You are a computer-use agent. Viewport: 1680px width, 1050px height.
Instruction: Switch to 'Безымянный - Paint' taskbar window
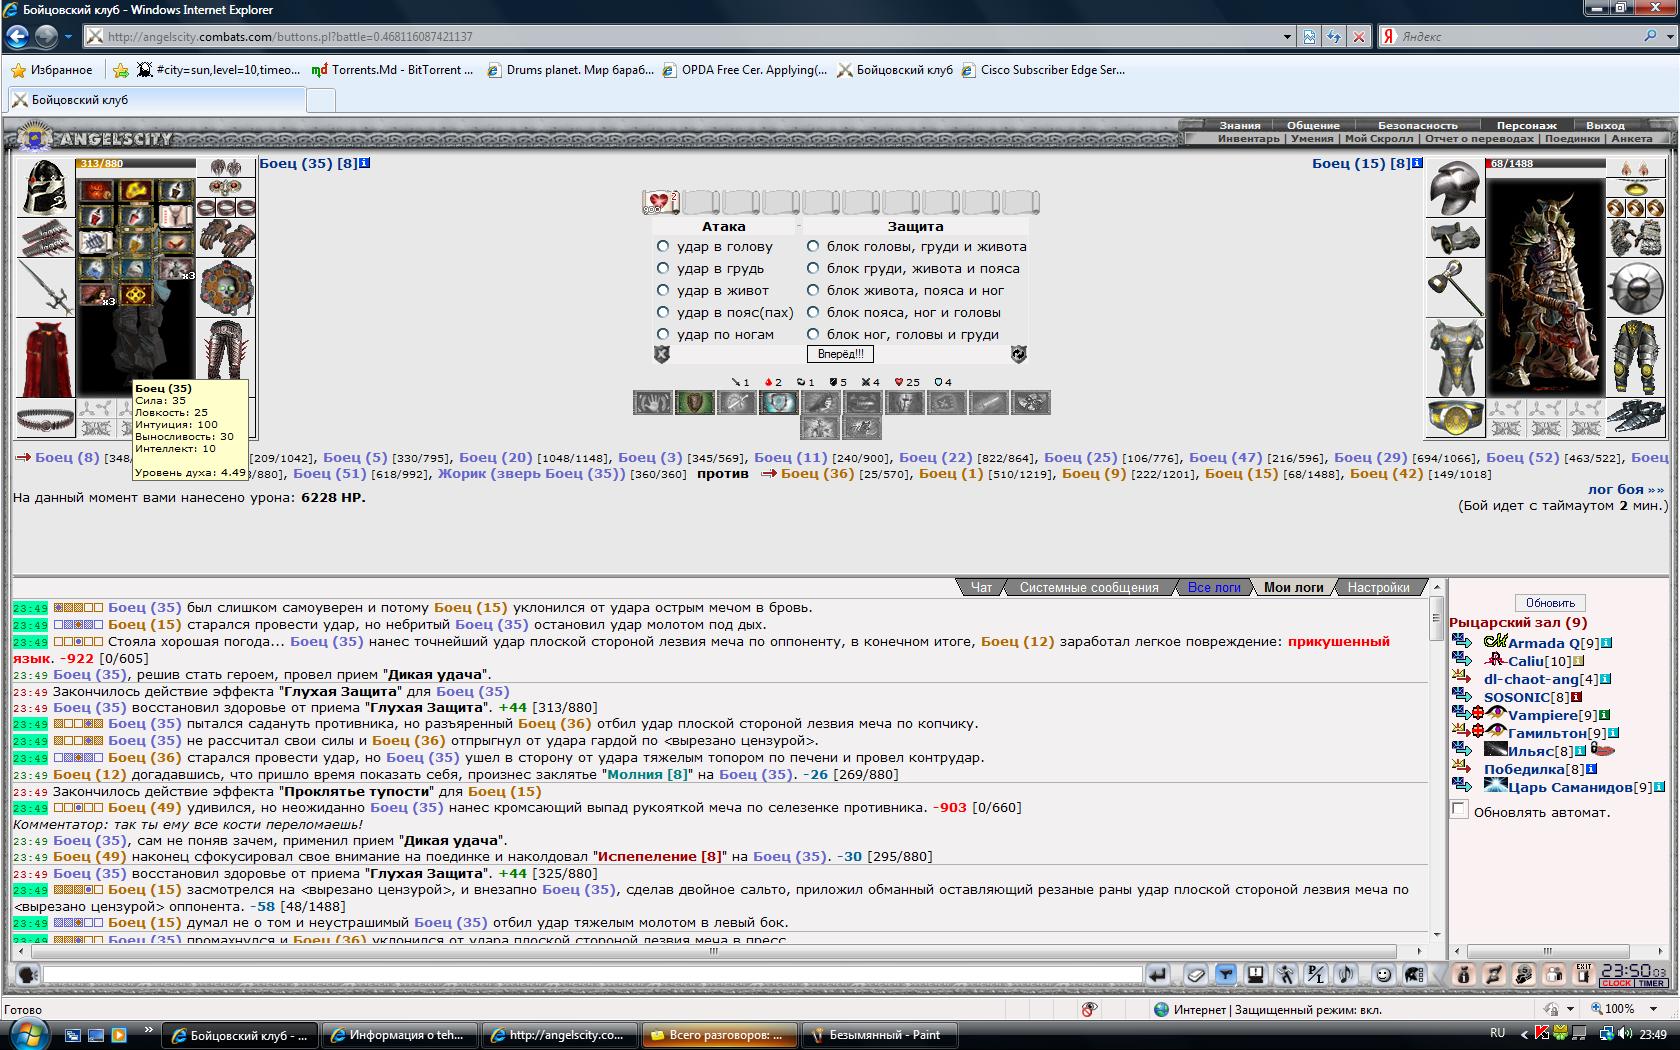click(x=879, y=1035)
